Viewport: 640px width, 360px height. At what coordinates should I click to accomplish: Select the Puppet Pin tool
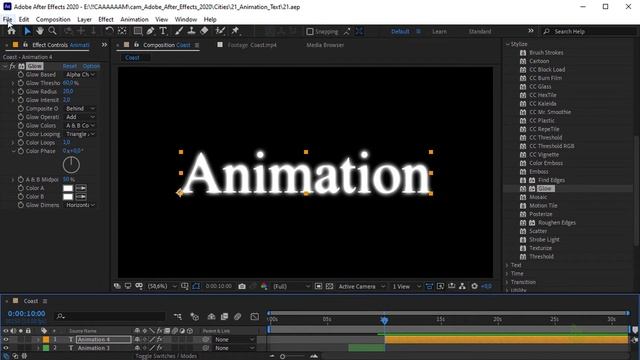pyautogui.click(x=235, y=31)
